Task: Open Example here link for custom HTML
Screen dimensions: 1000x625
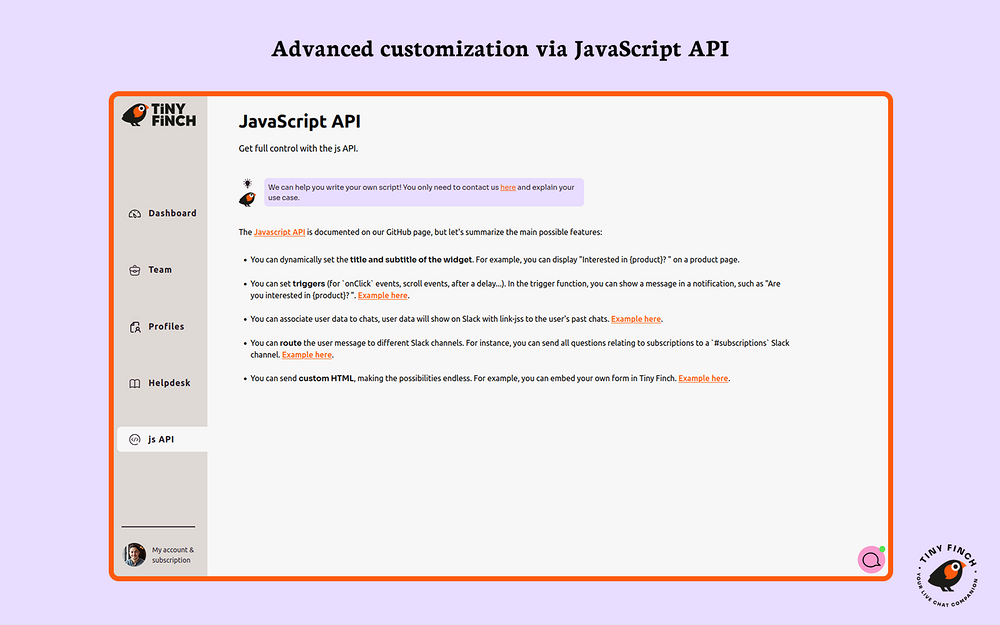Action: click(703, 378)
